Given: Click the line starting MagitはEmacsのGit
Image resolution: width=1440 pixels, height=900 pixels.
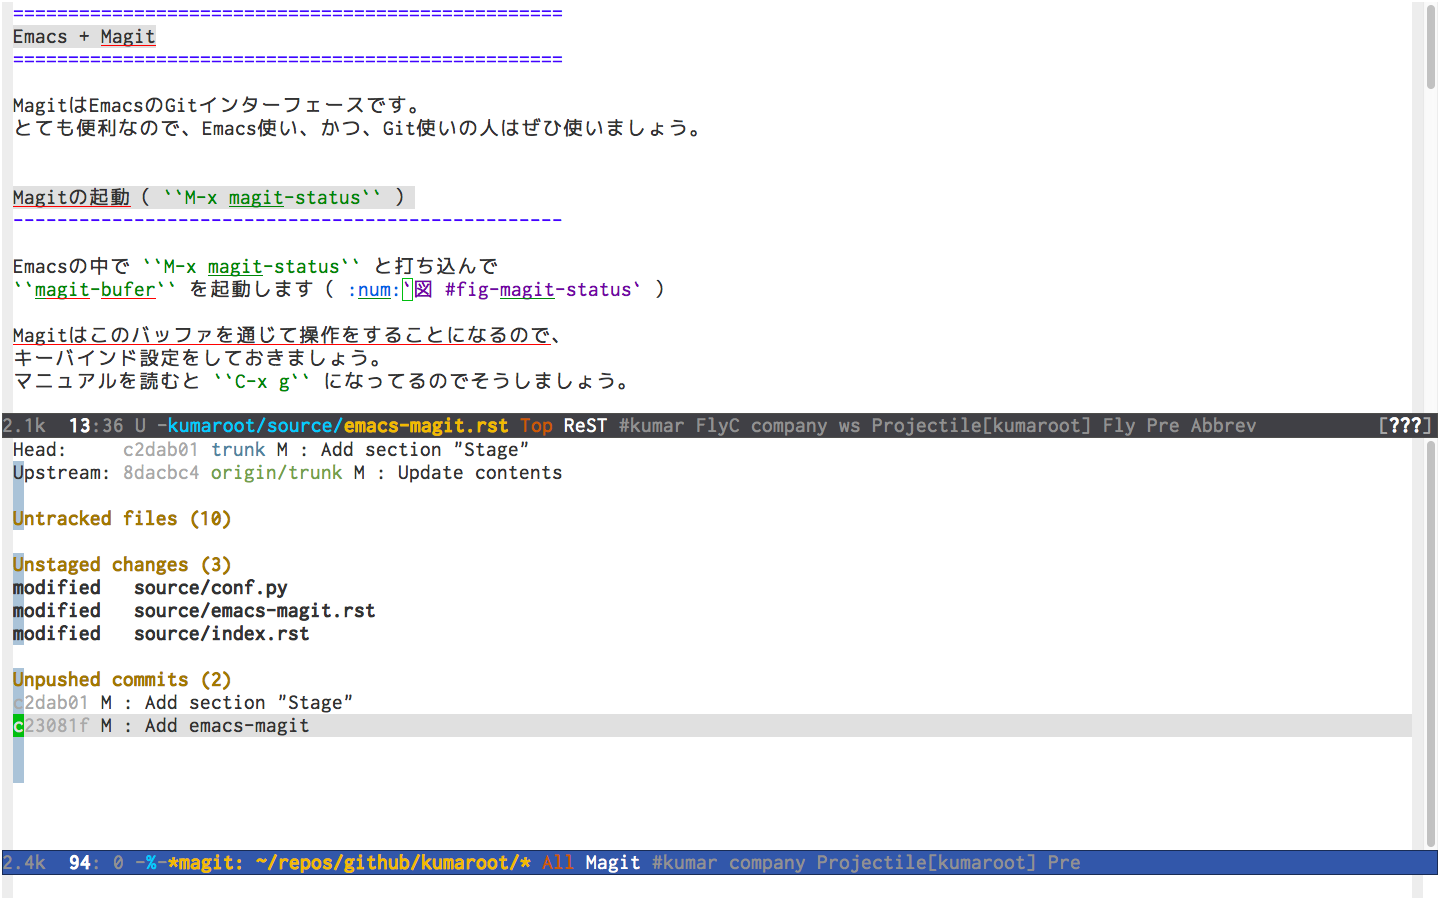Looking at the screenshot, I should (x=217, y=106).
